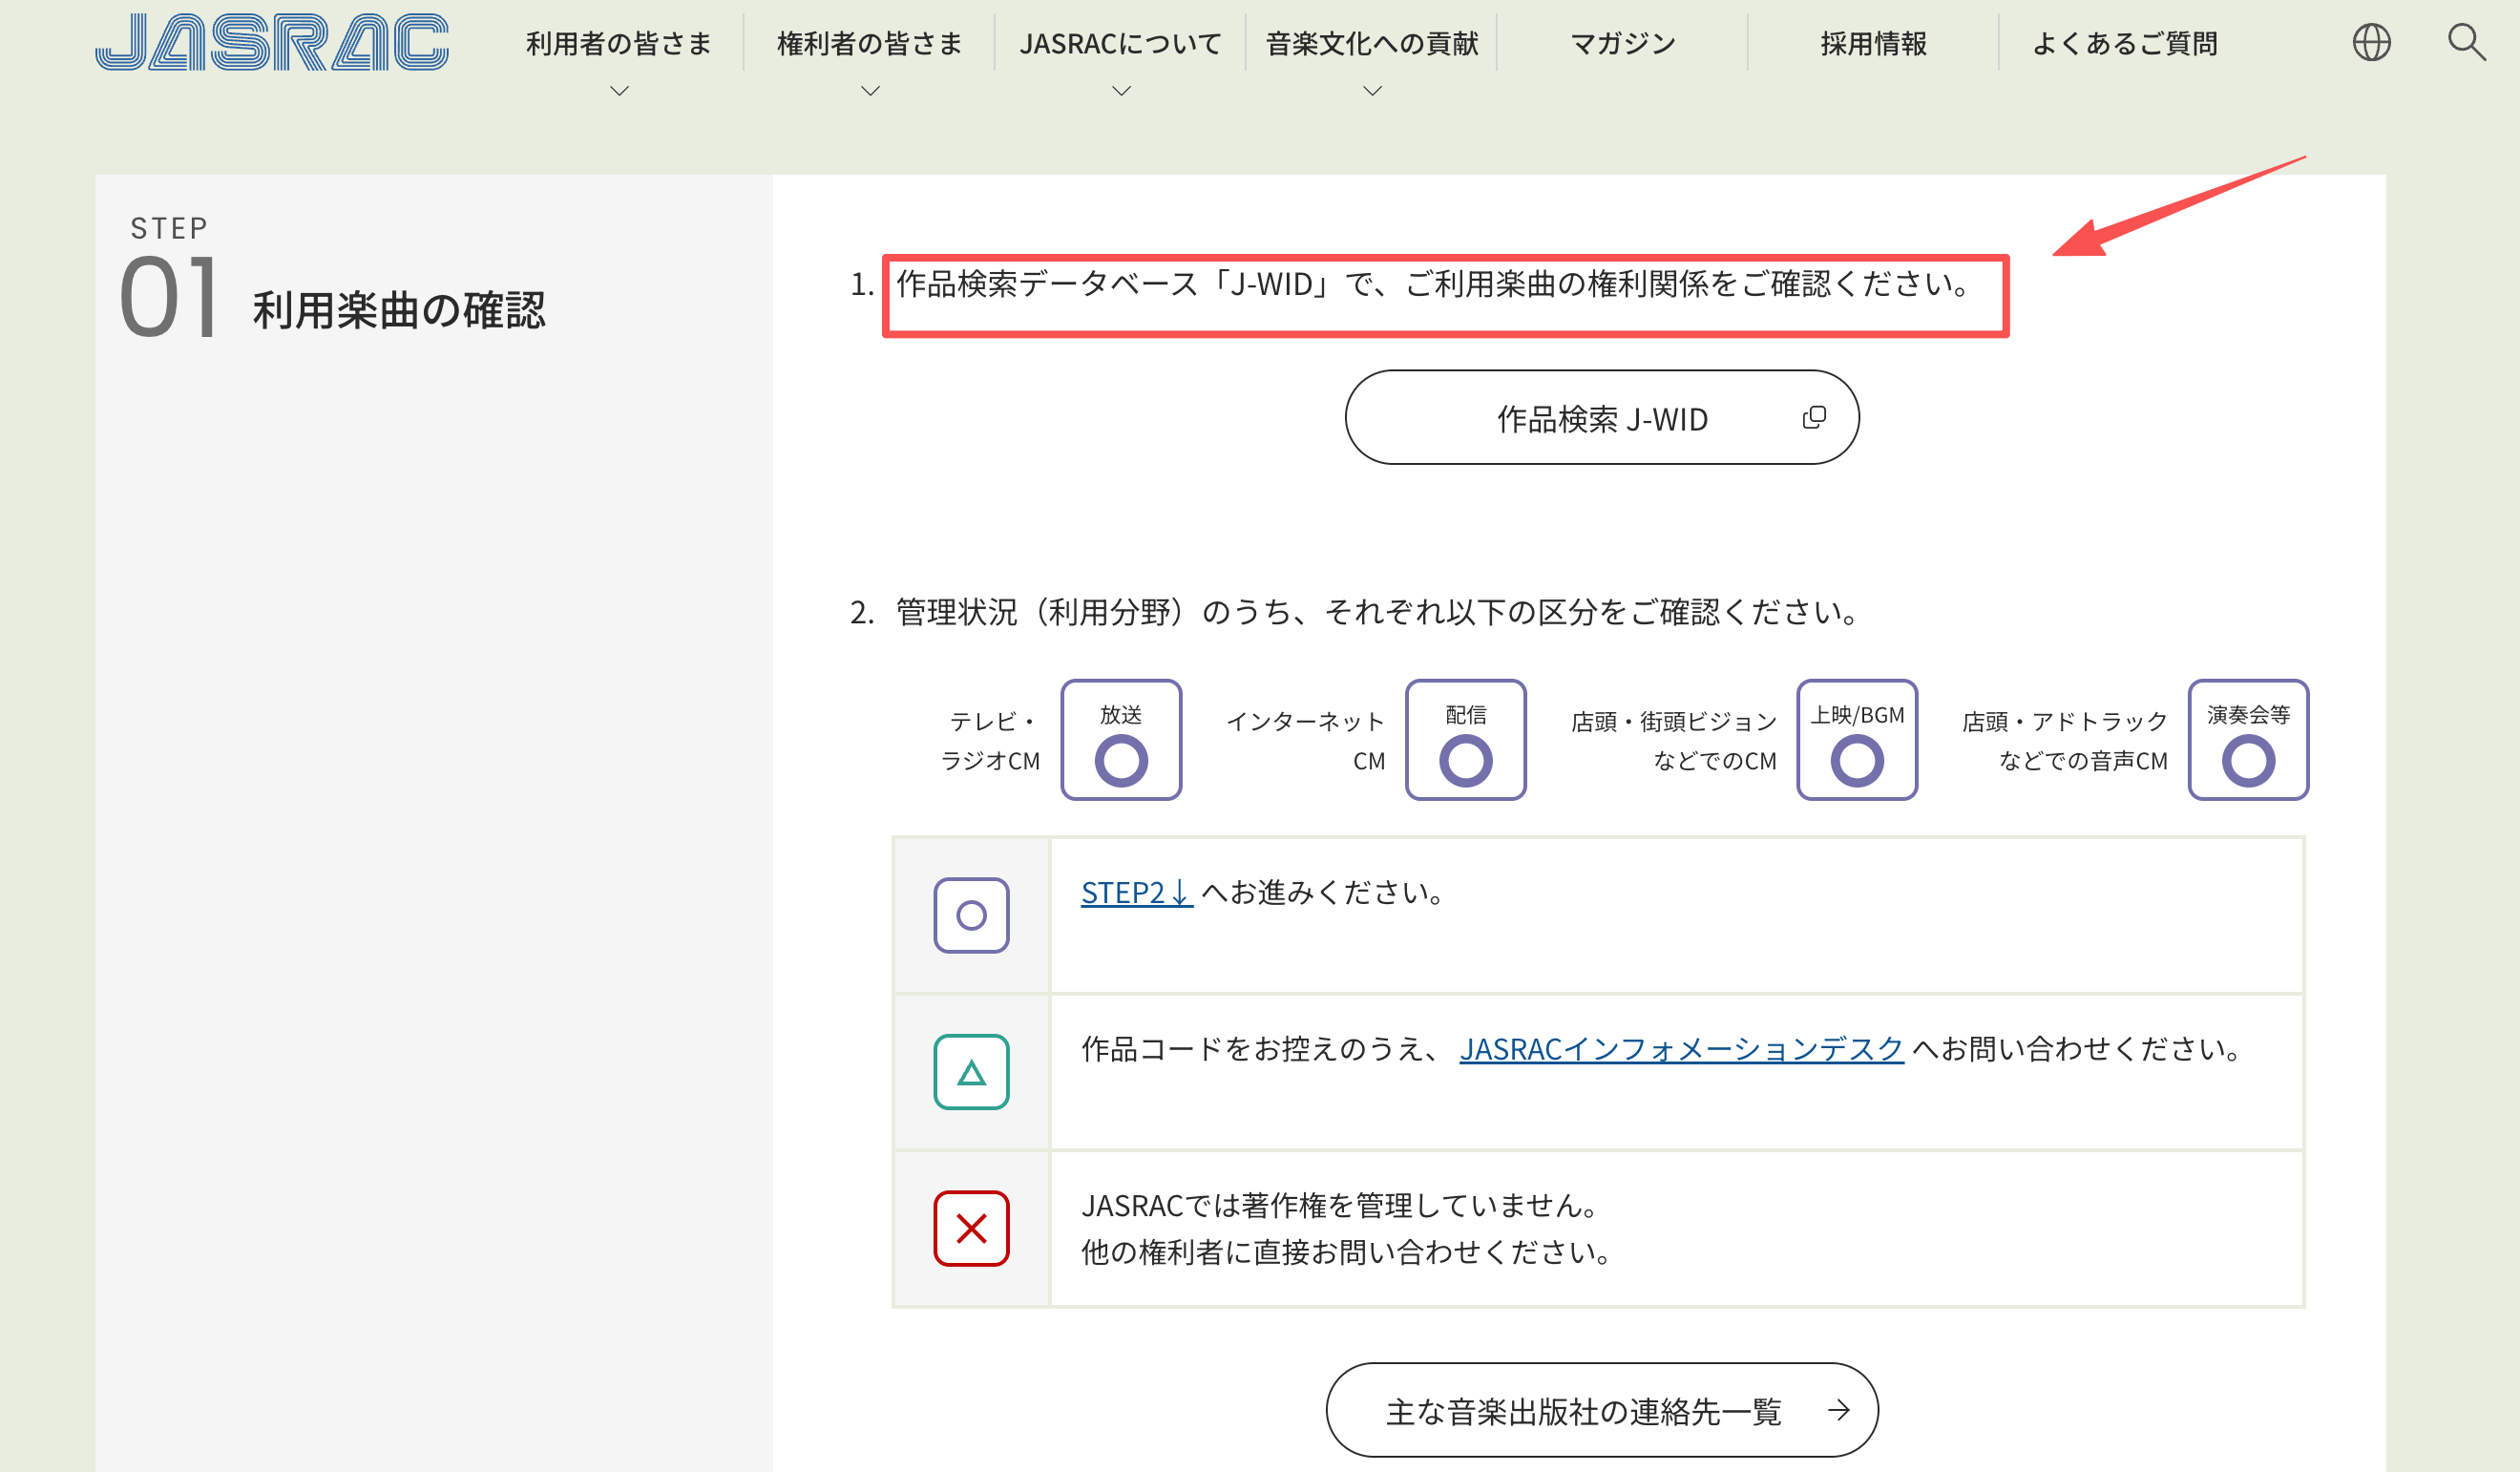Viewport: 2520px width, 1472px height.
Task: Click the red X legend icon
Action: (x=971, y=1228)
